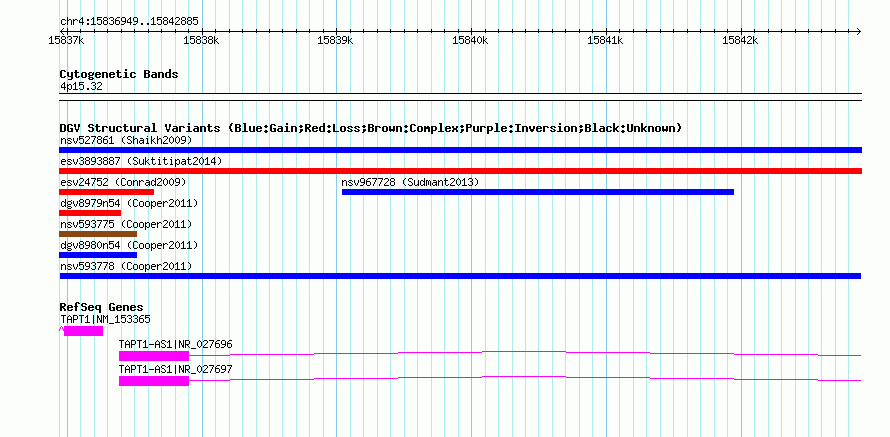Click the NR_027697 intron line
The height and width of the screenshot is (437, 890).
click(525, 378)
